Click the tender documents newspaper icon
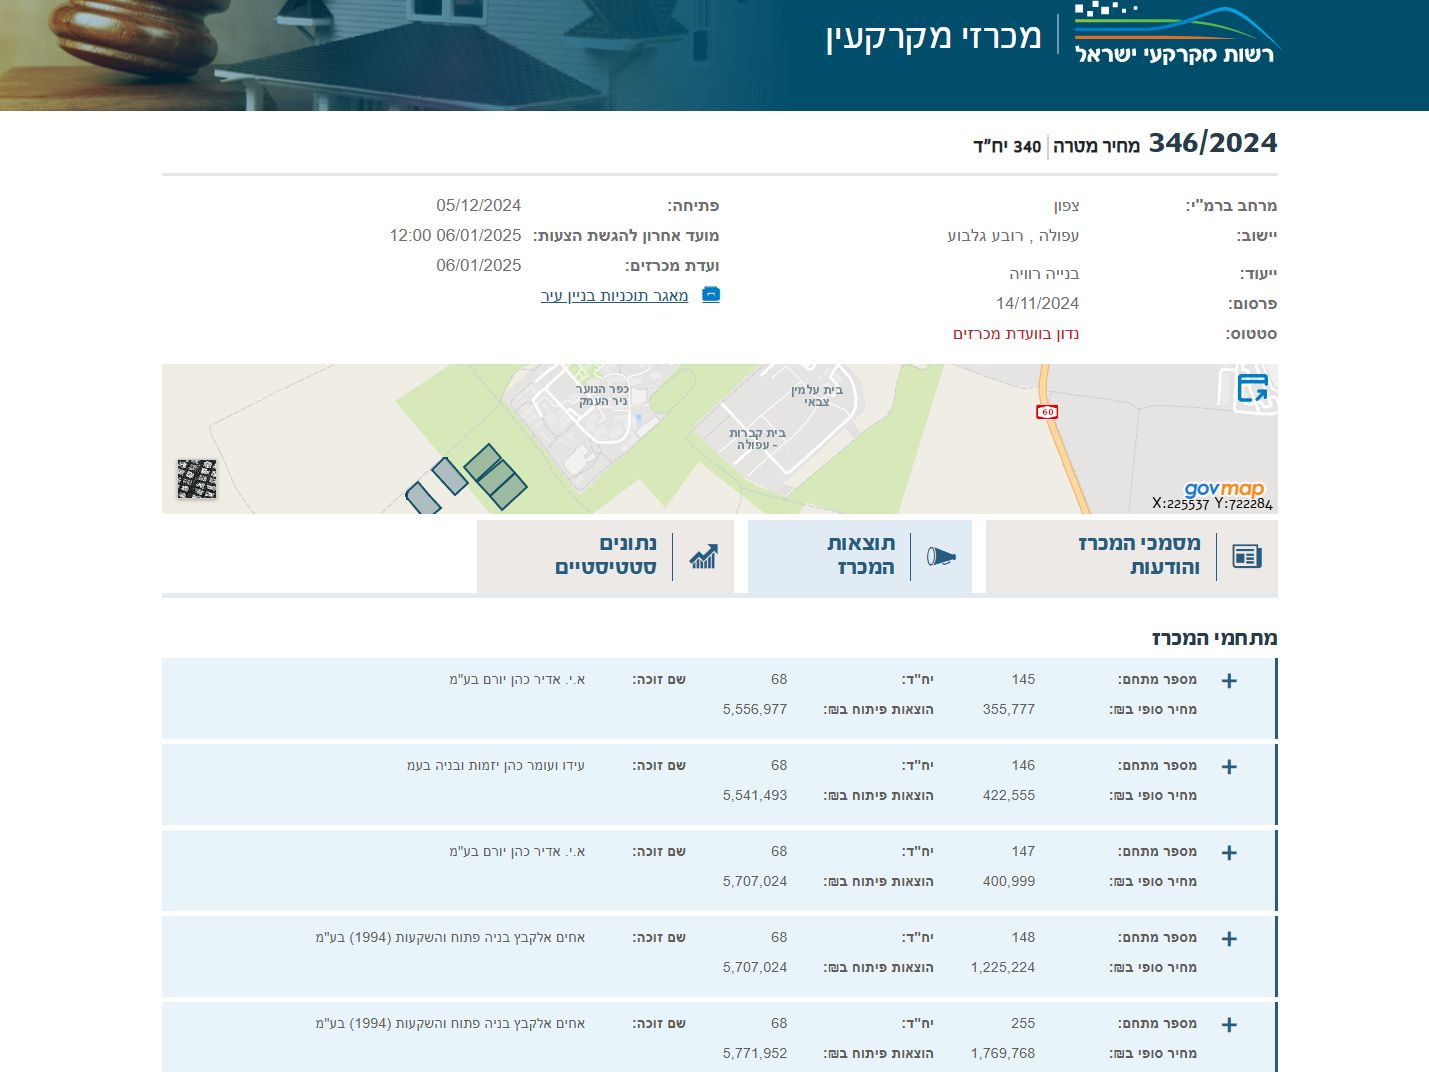The width and height of the screenshot is (1429, 1072). coord(1247,556)
